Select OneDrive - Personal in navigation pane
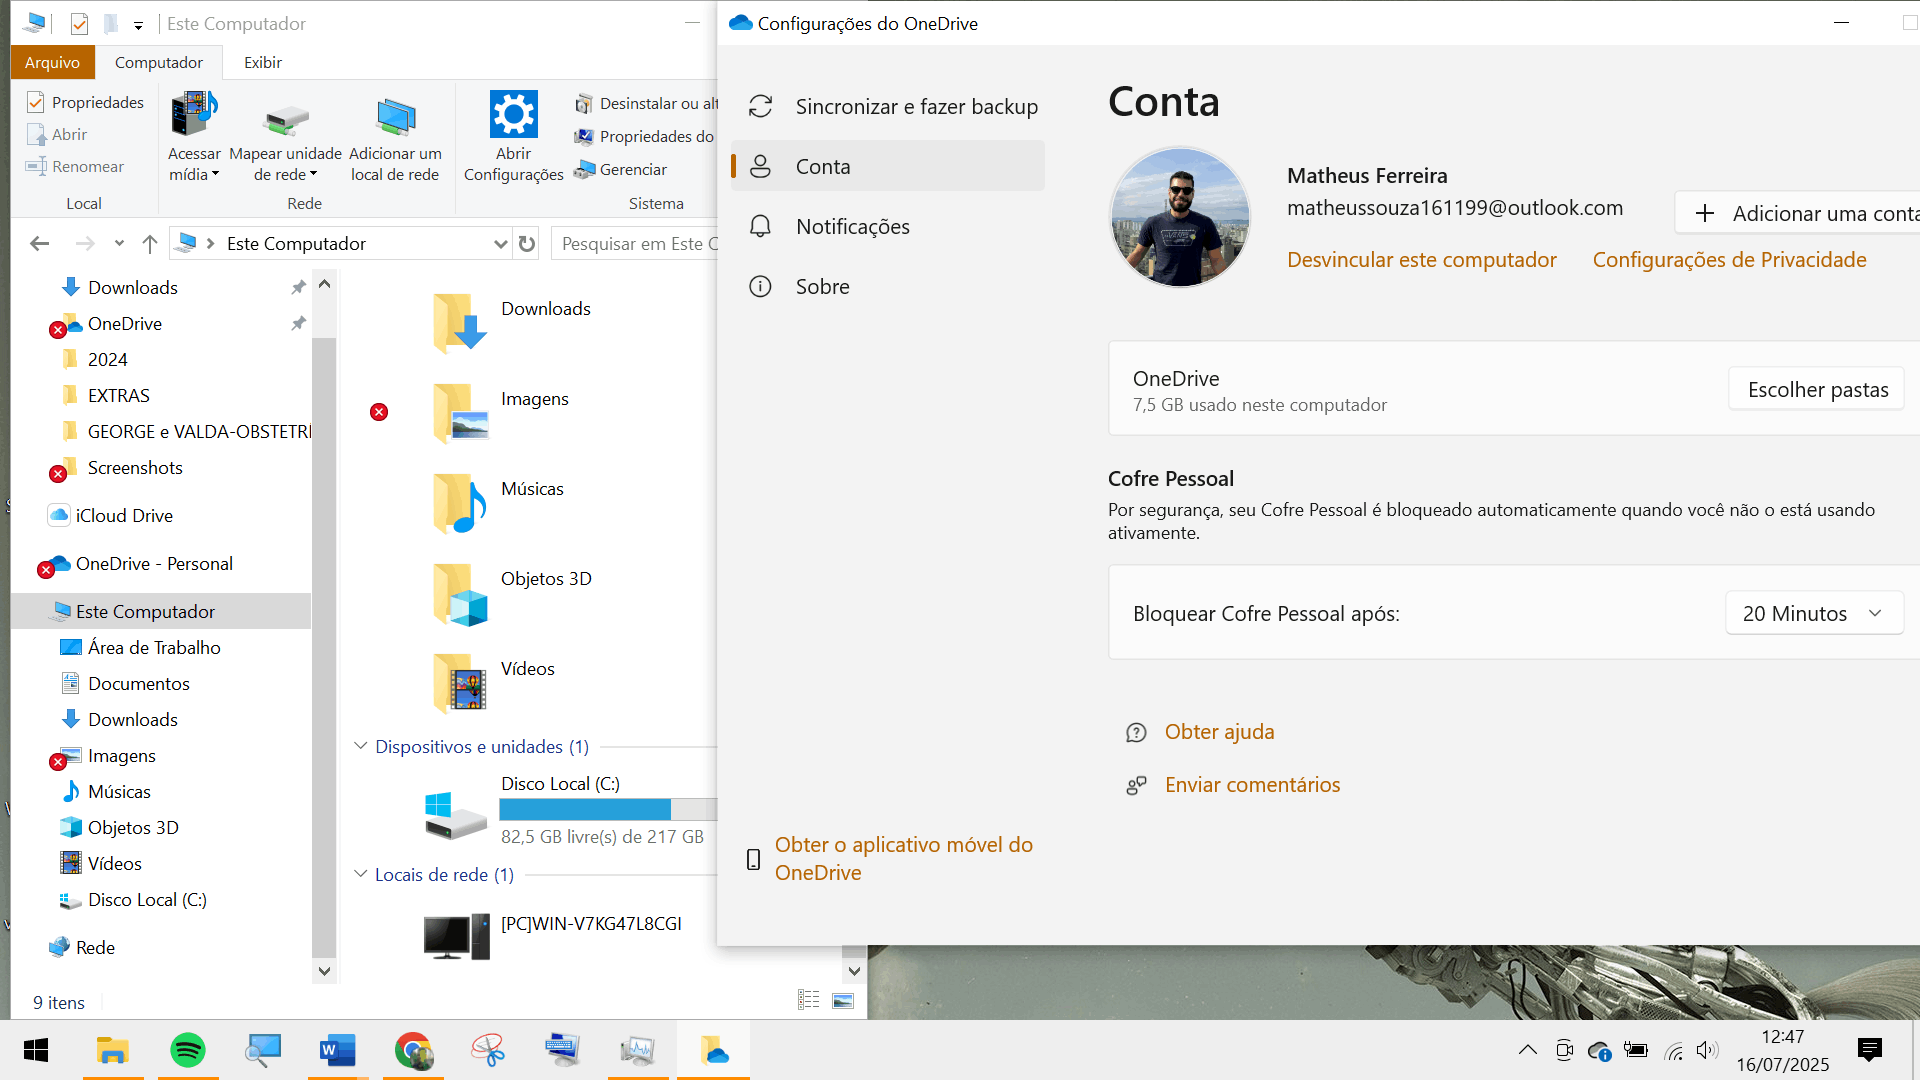1920x1080 pixels. [x=154, y=564]
